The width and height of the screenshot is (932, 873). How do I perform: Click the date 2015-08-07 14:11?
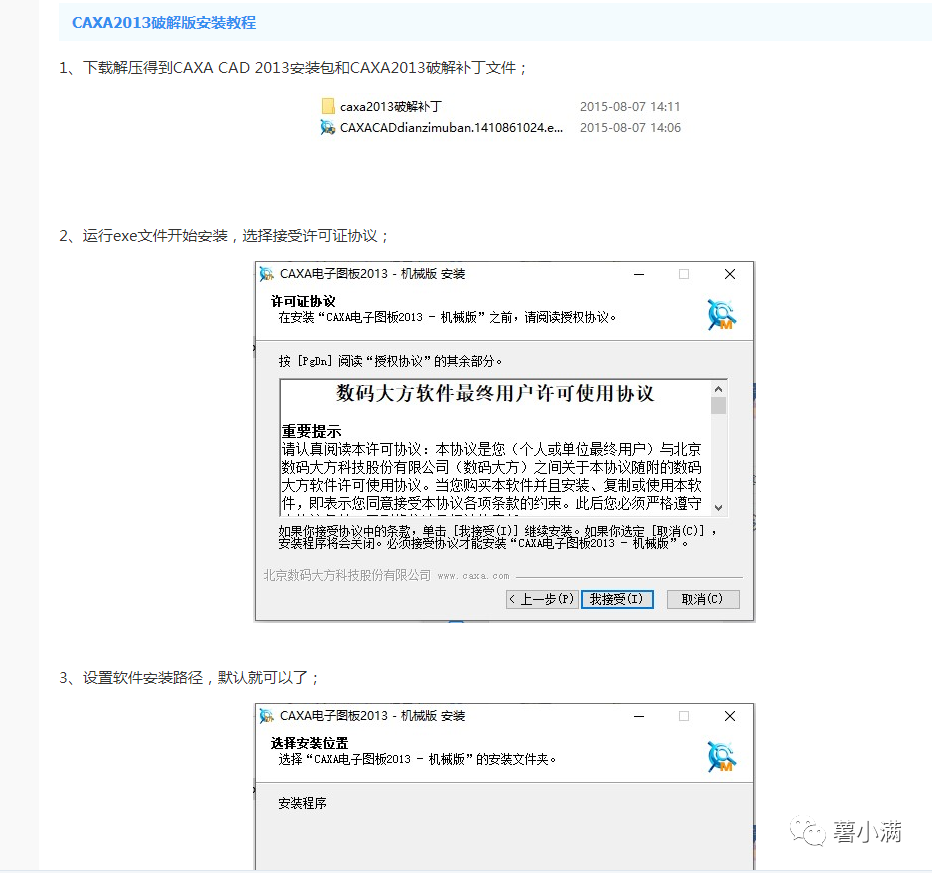(630, 106)
